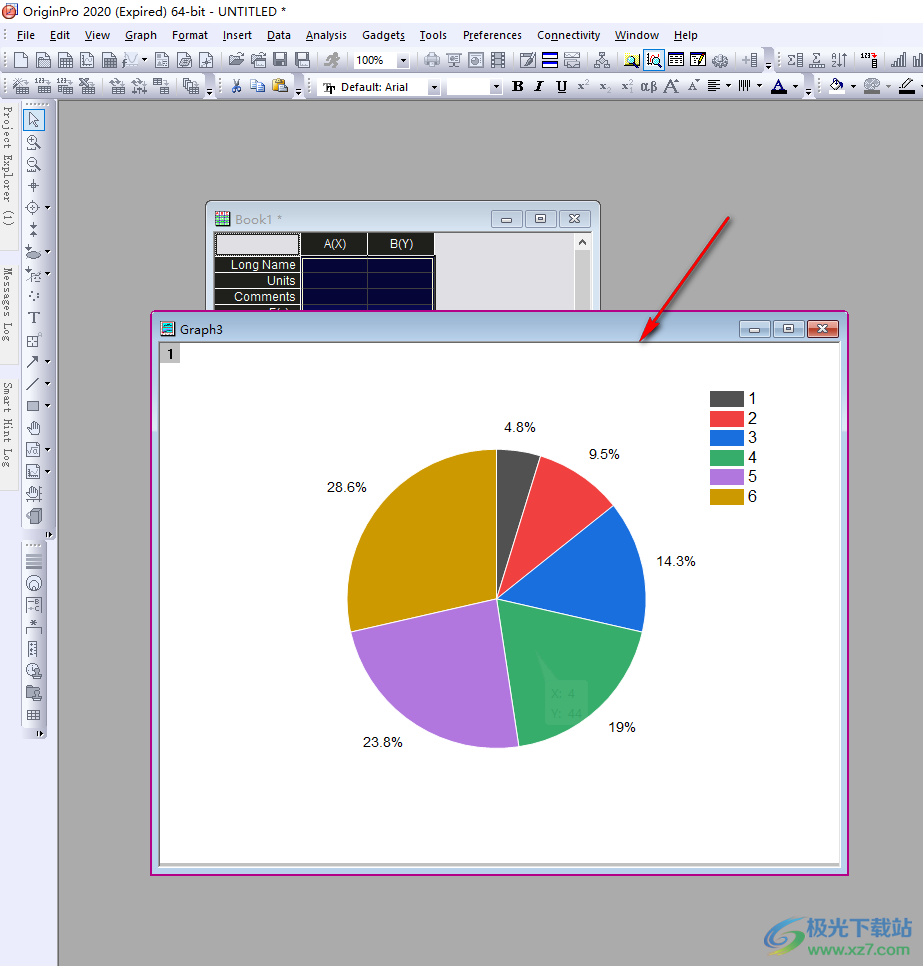Screen dimensions: 923x966
Task: Open the Connectivity menu
Action: click(x=568, y=35)
